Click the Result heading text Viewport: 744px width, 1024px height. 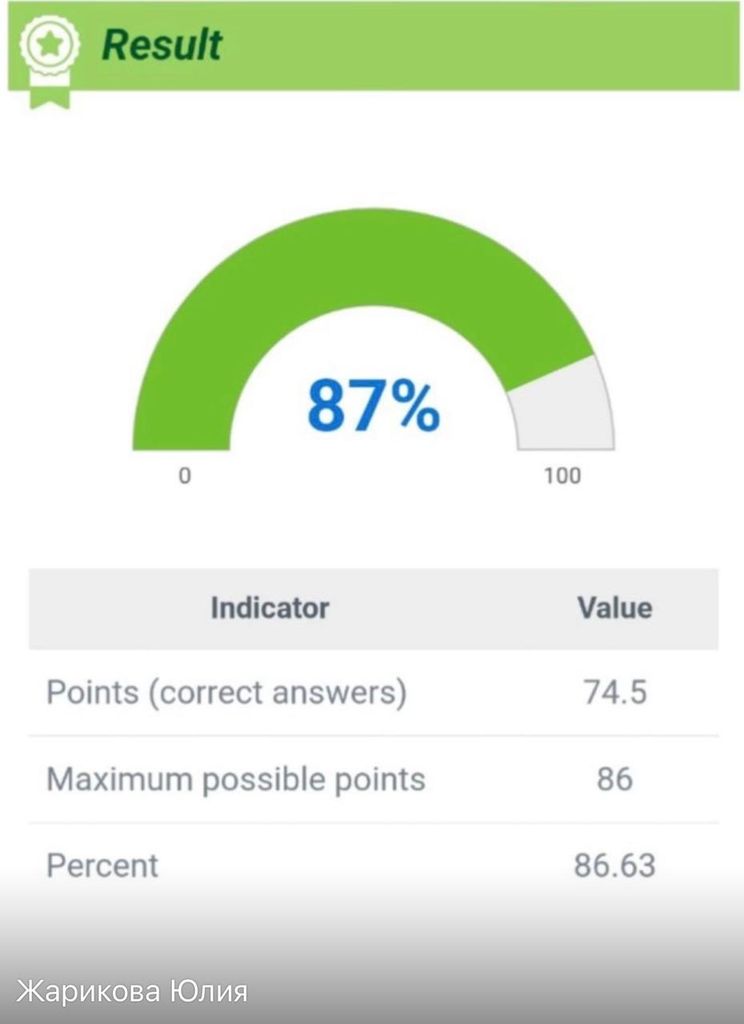162,46
